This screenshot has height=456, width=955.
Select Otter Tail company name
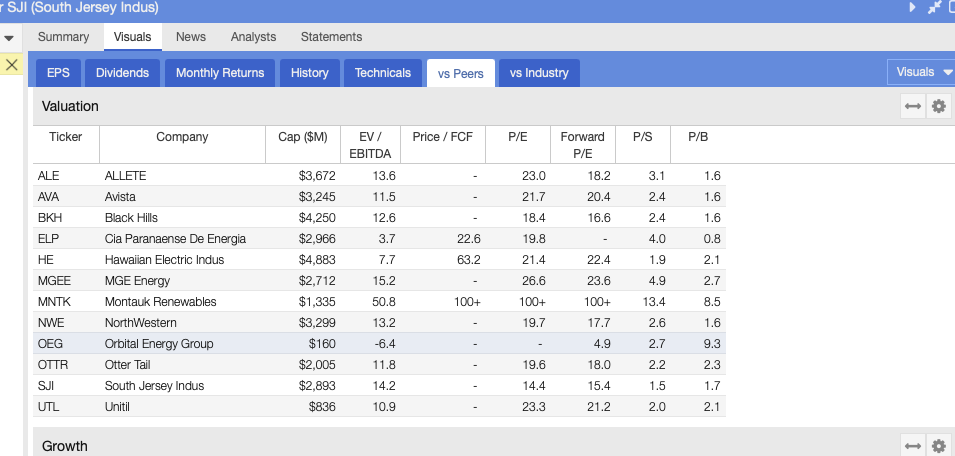click(x=127, y=365)
